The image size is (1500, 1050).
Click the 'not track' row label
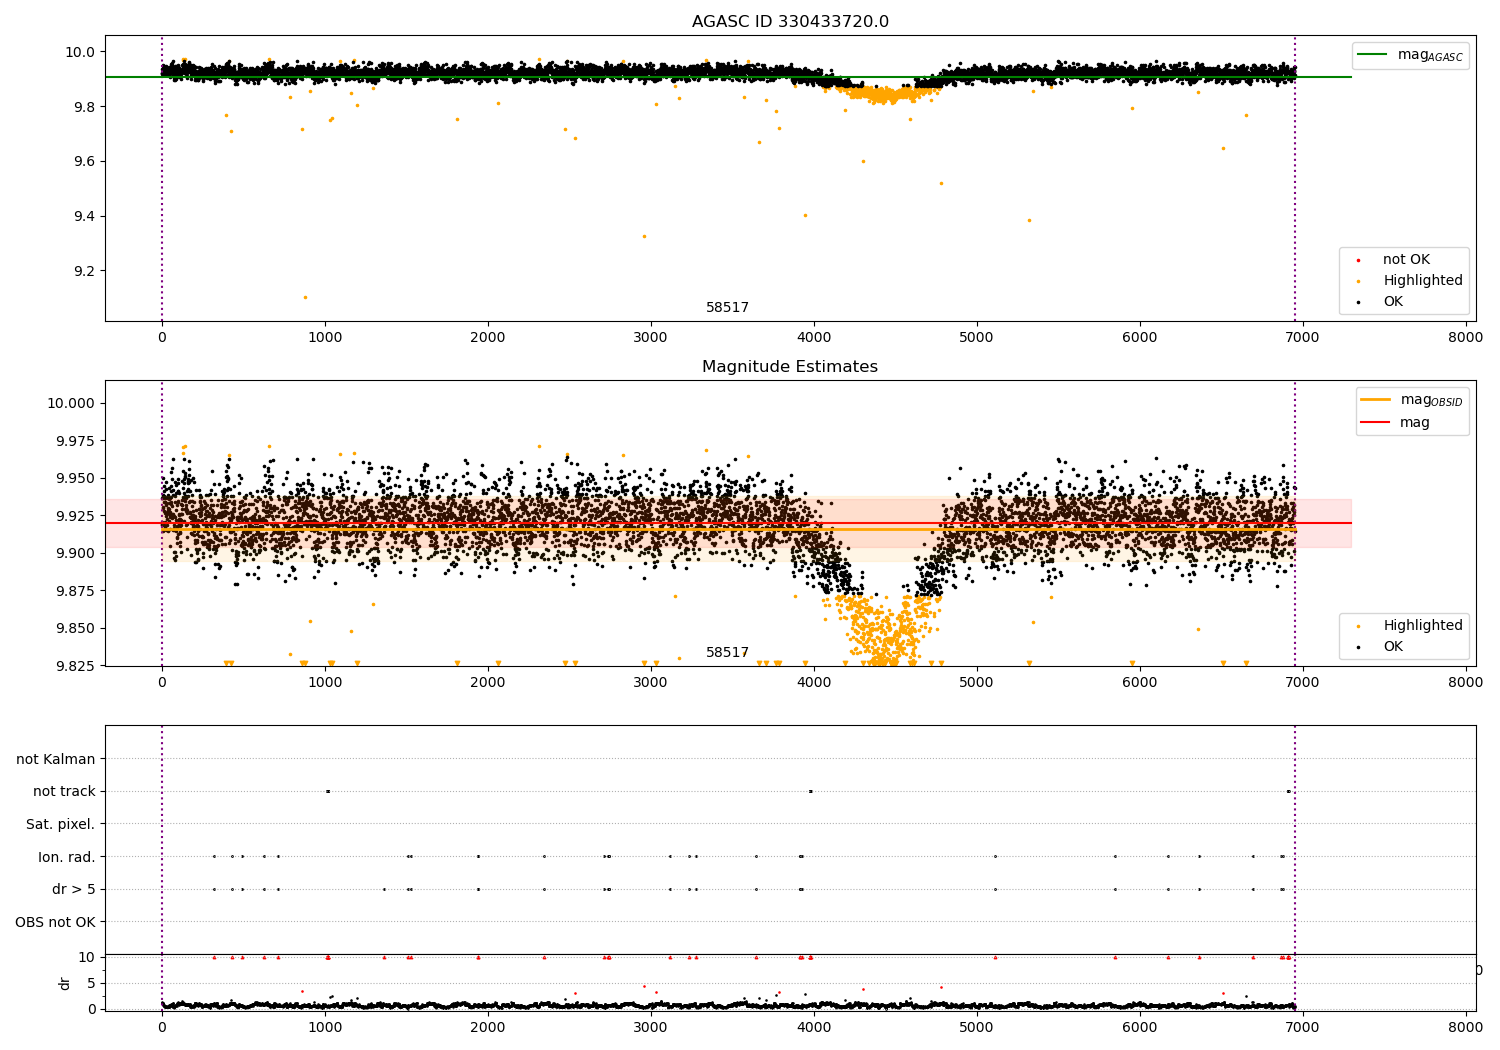64,792
